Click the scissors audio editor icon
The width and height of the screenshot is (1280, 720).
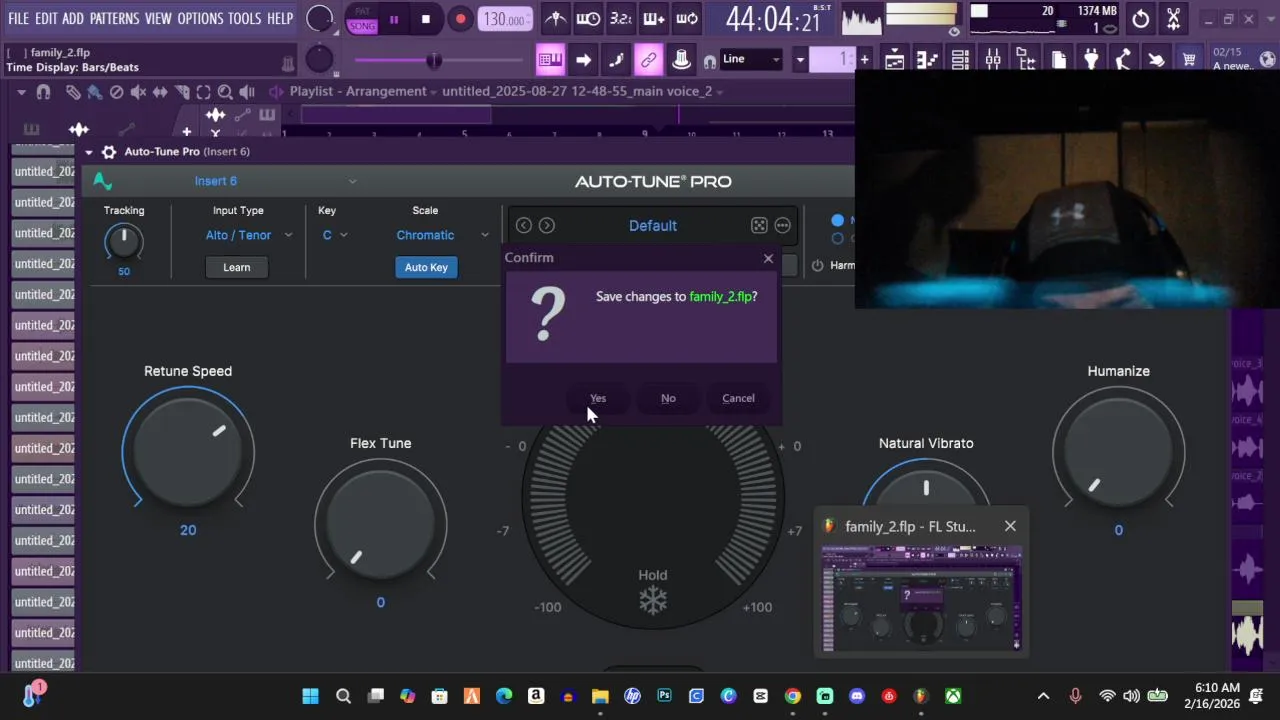[x=1174, y=19]
